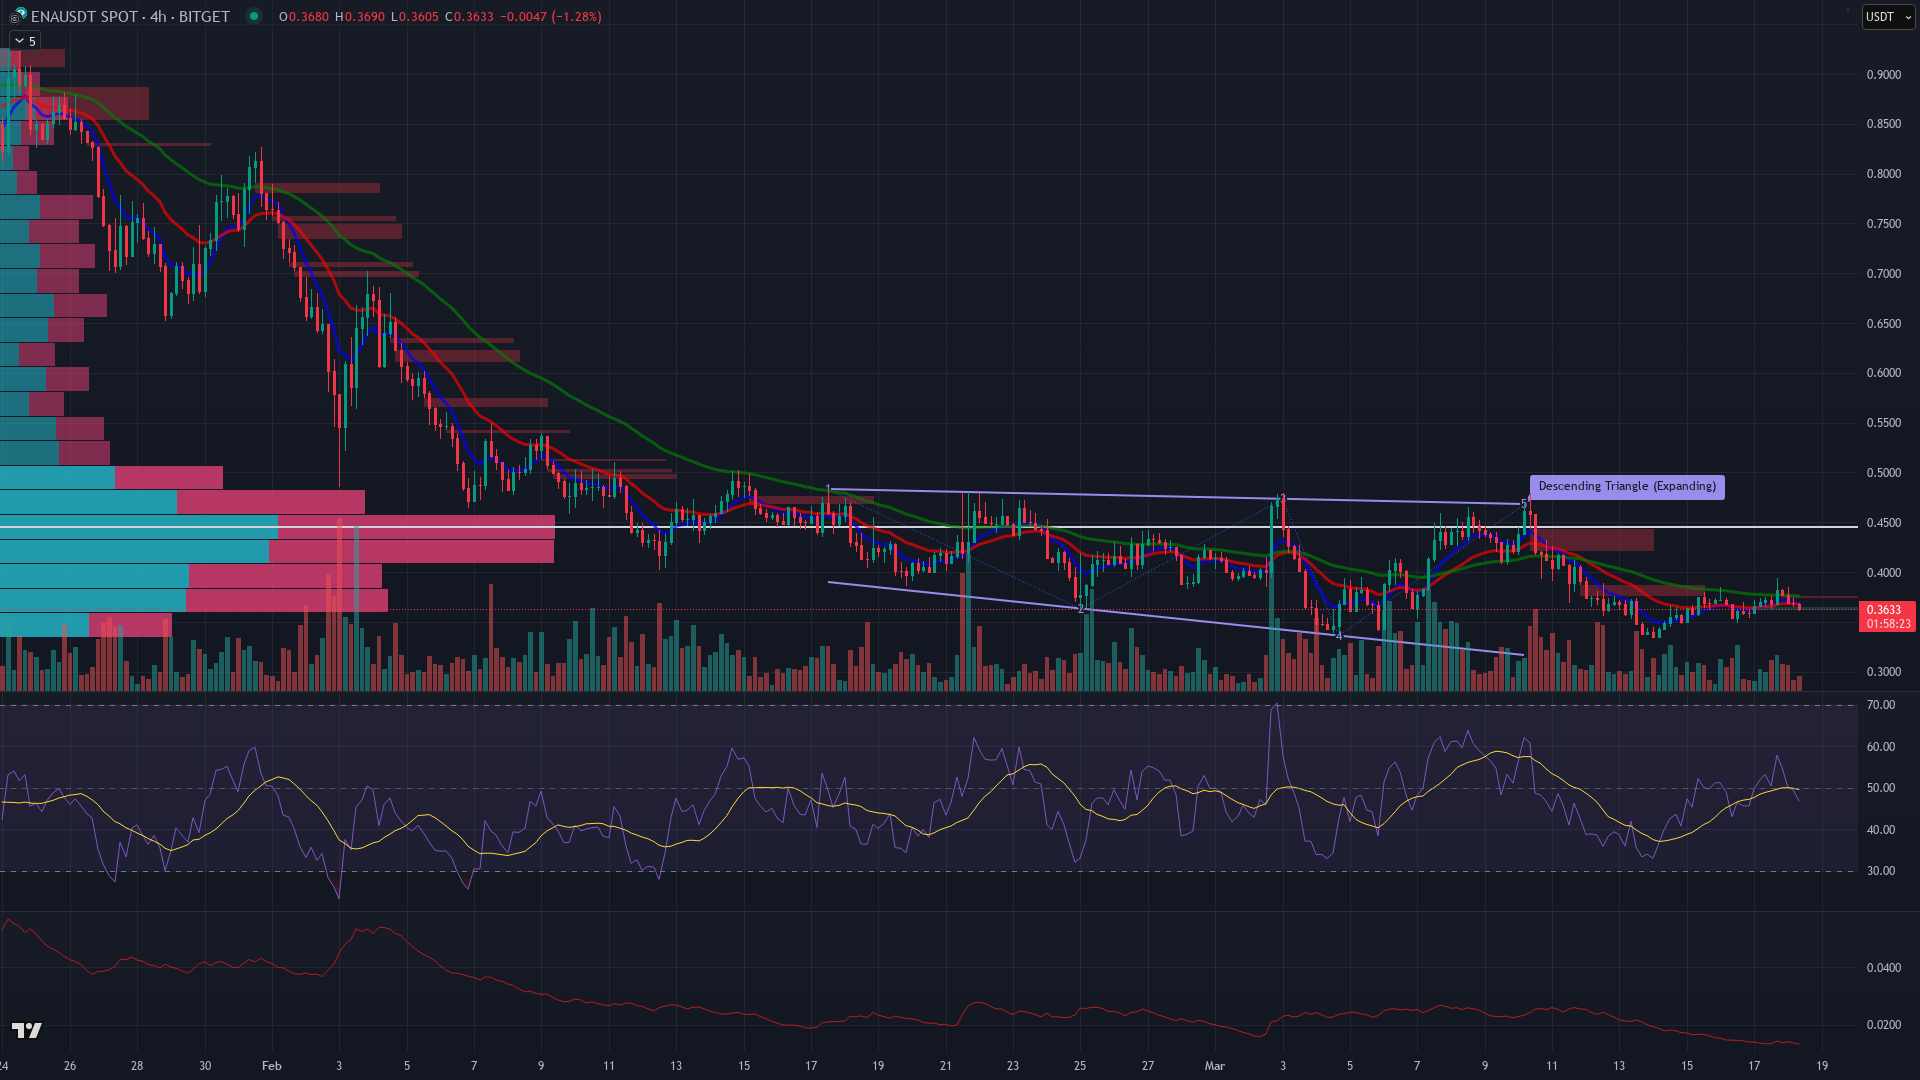This screenshot has width=1920, height=1080.
Task: Click the 0.4500 price axis label
Action: coord(1884,523)
